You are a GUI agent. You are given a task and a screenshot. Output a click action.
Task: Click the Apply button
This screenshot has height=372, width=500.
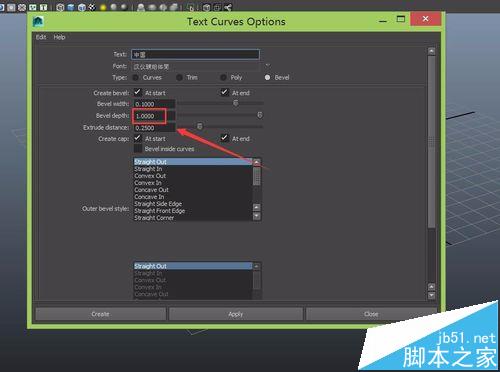click(x=236, y=314)
